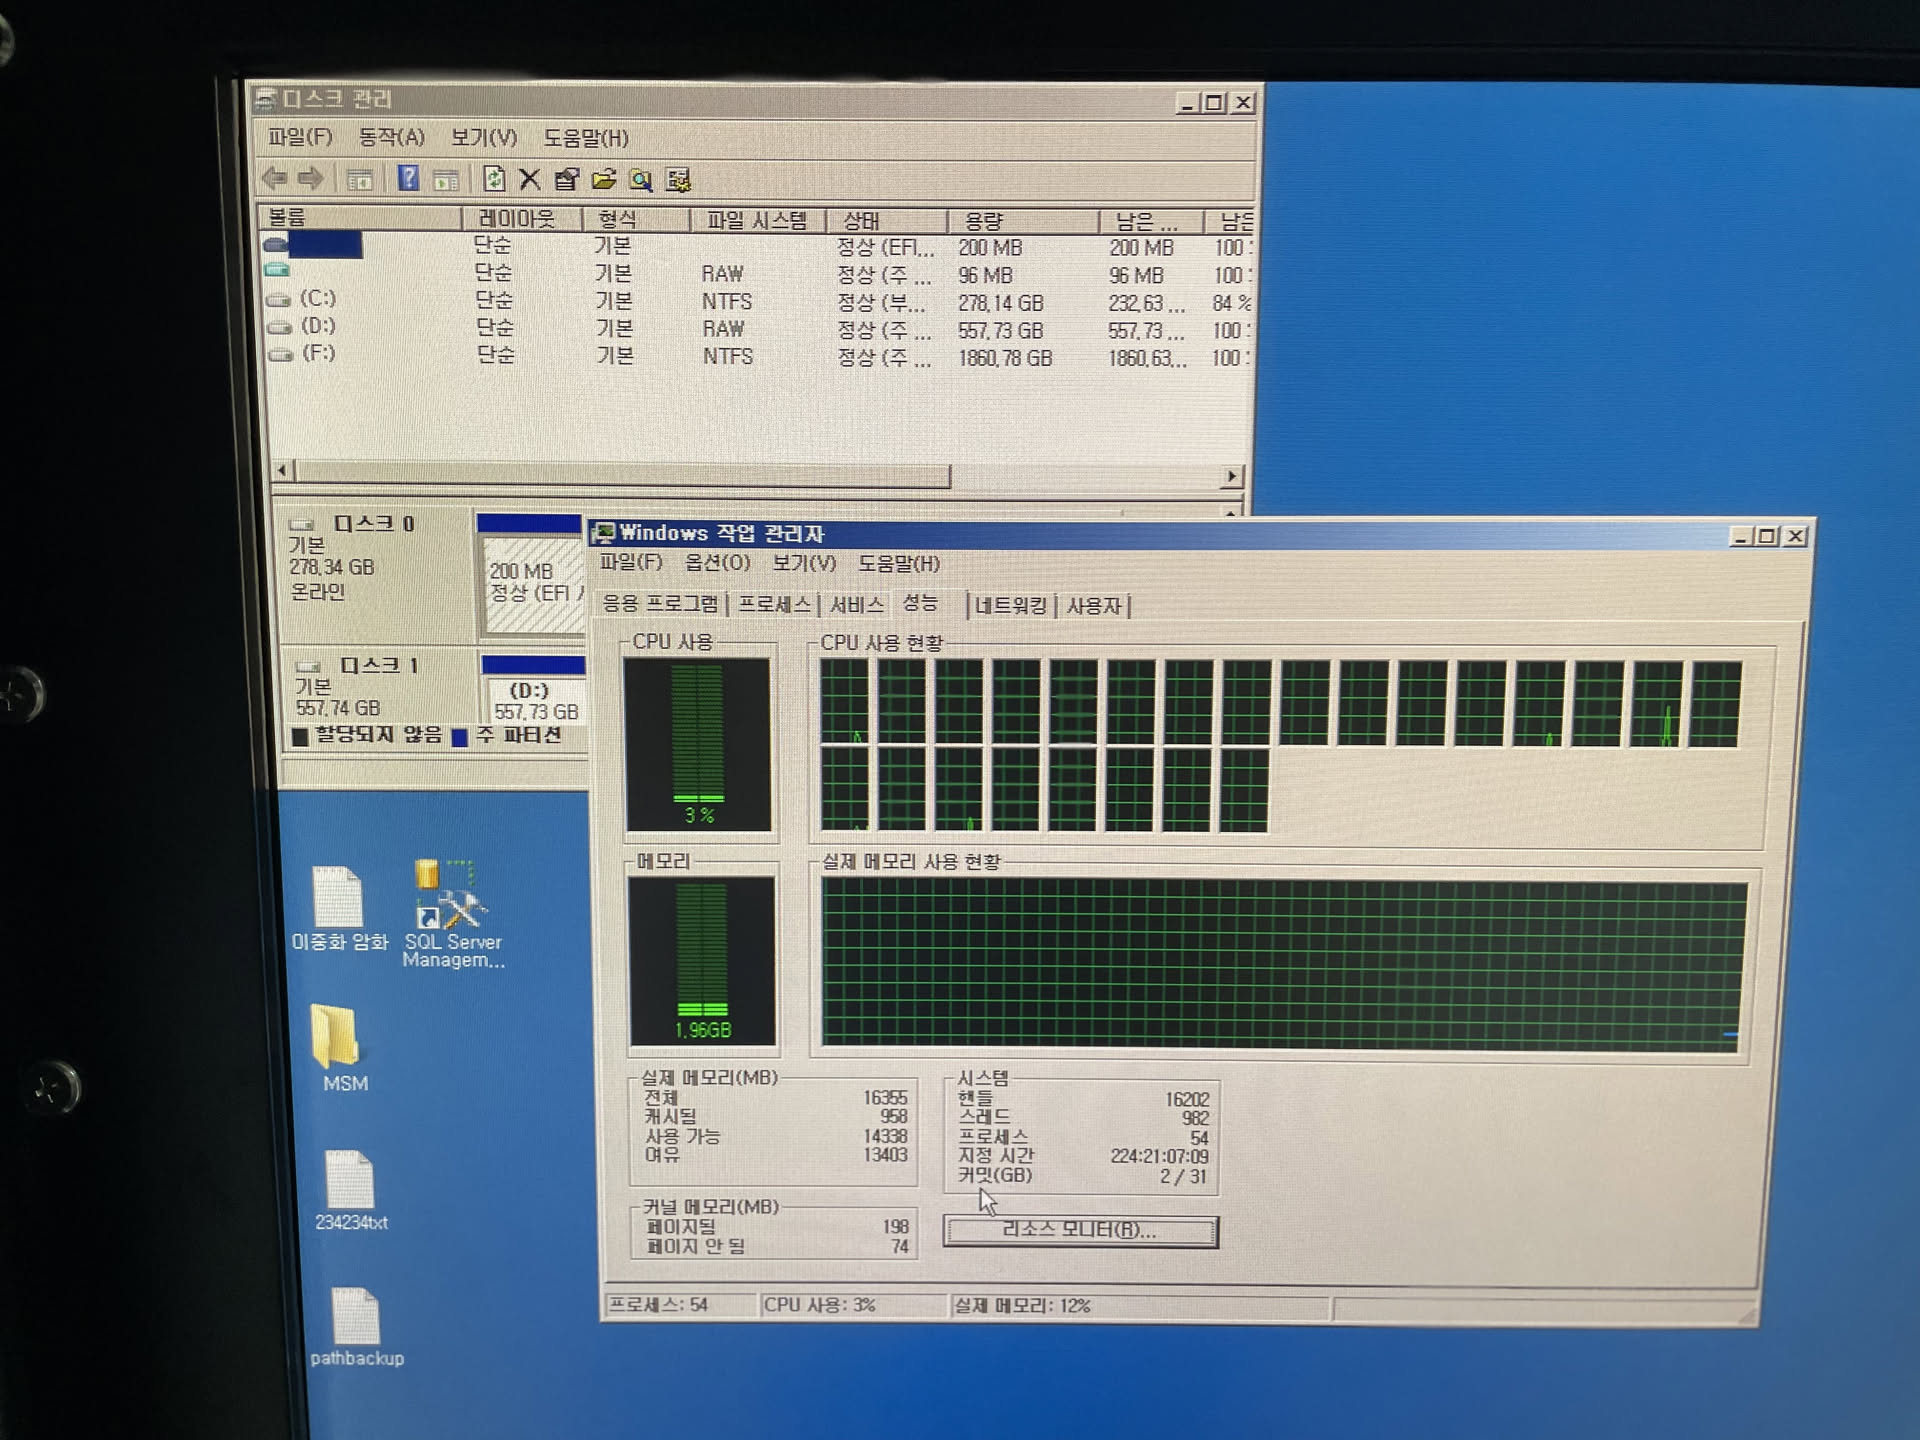This screenshot has width=1920, height=1440.
Task: Select the (C:) volume row
Action: [x=318, y=299]
